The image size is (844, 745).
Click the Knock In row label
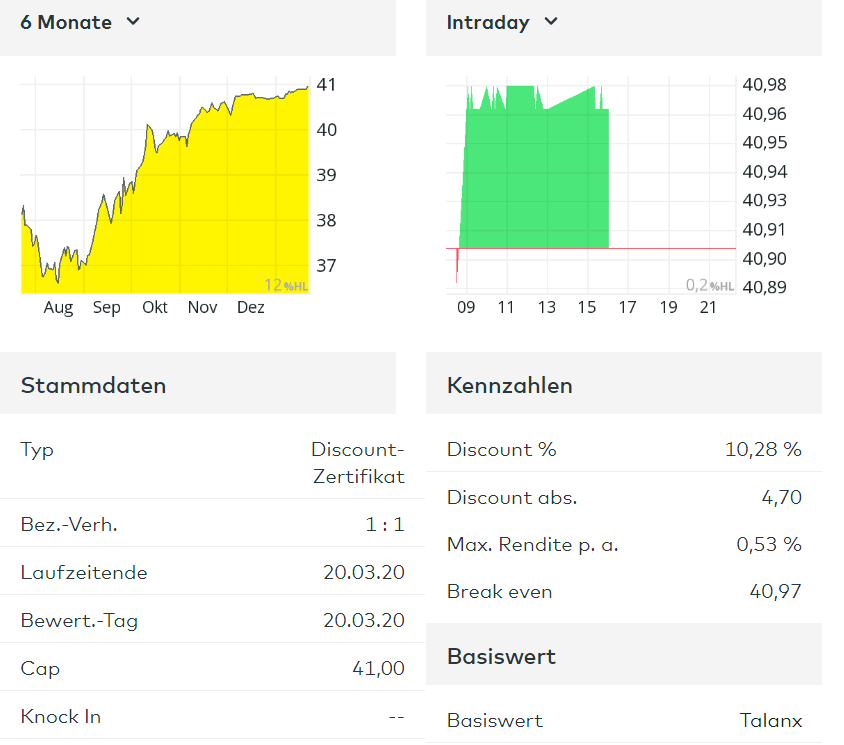tap(61, 716)
